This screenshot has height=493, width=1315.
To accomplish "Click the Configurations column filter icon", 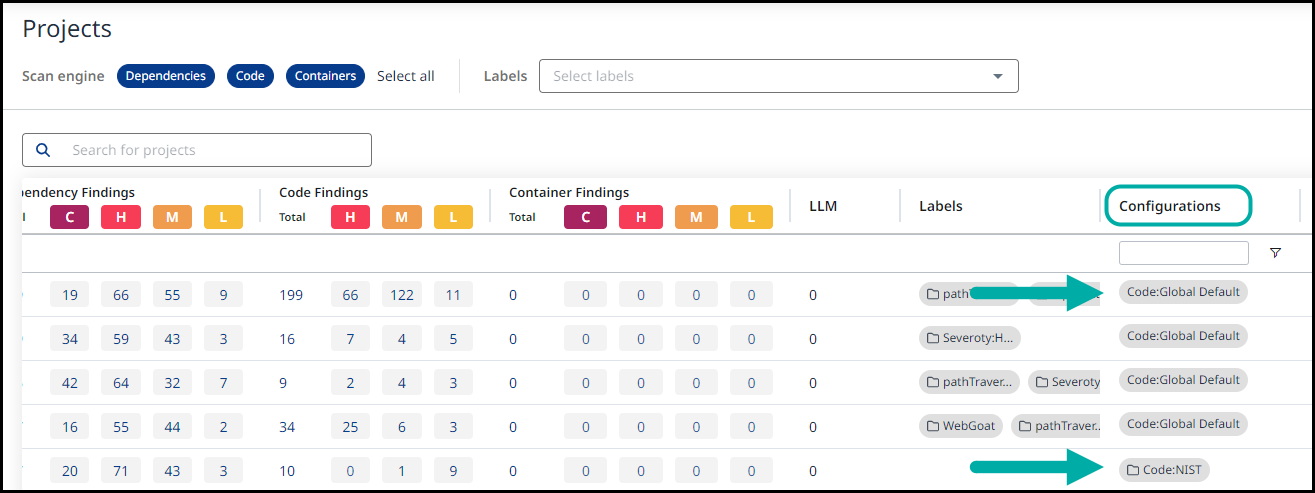I will point(1275,253).
